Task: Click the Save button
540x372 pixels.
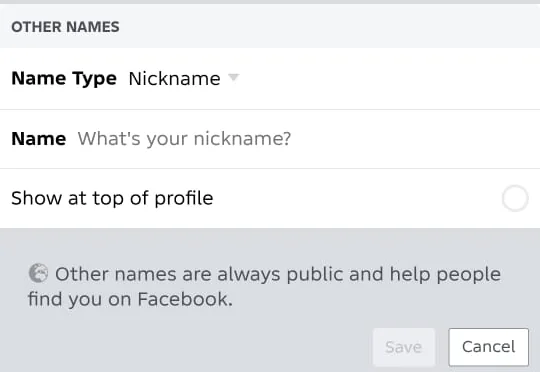Action: click(404, 347)
